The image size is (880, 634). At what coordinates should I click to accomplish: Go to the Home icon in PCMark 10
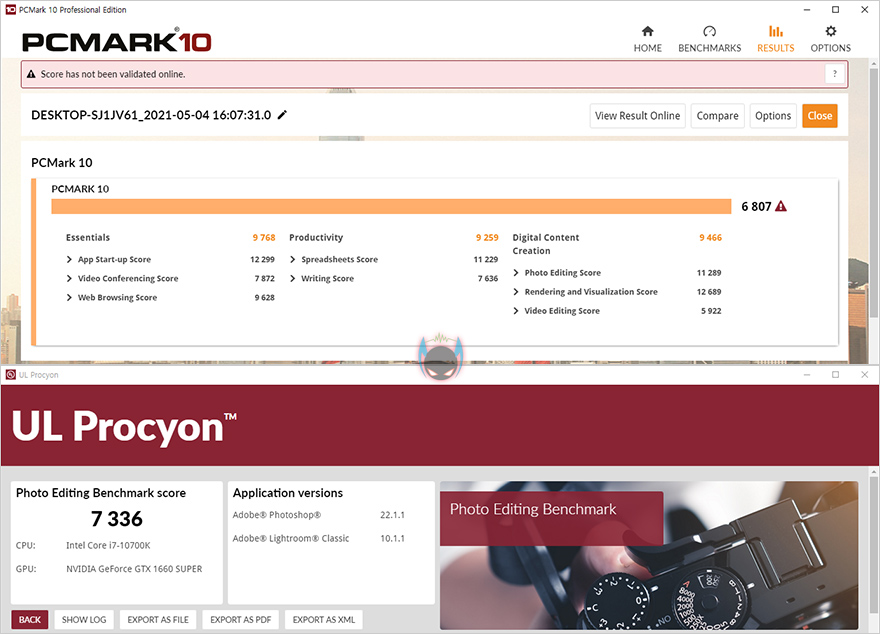pos(648,31)
